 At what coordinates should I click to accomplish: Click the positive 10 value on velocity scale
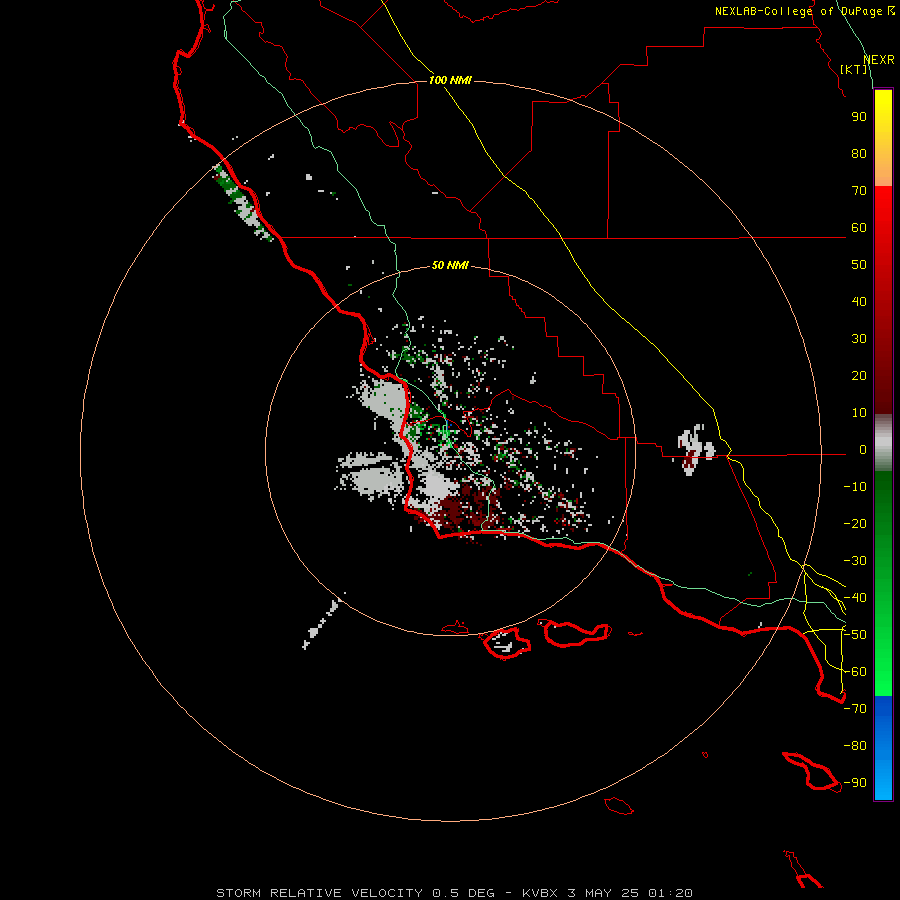click(x=859, y=413)
